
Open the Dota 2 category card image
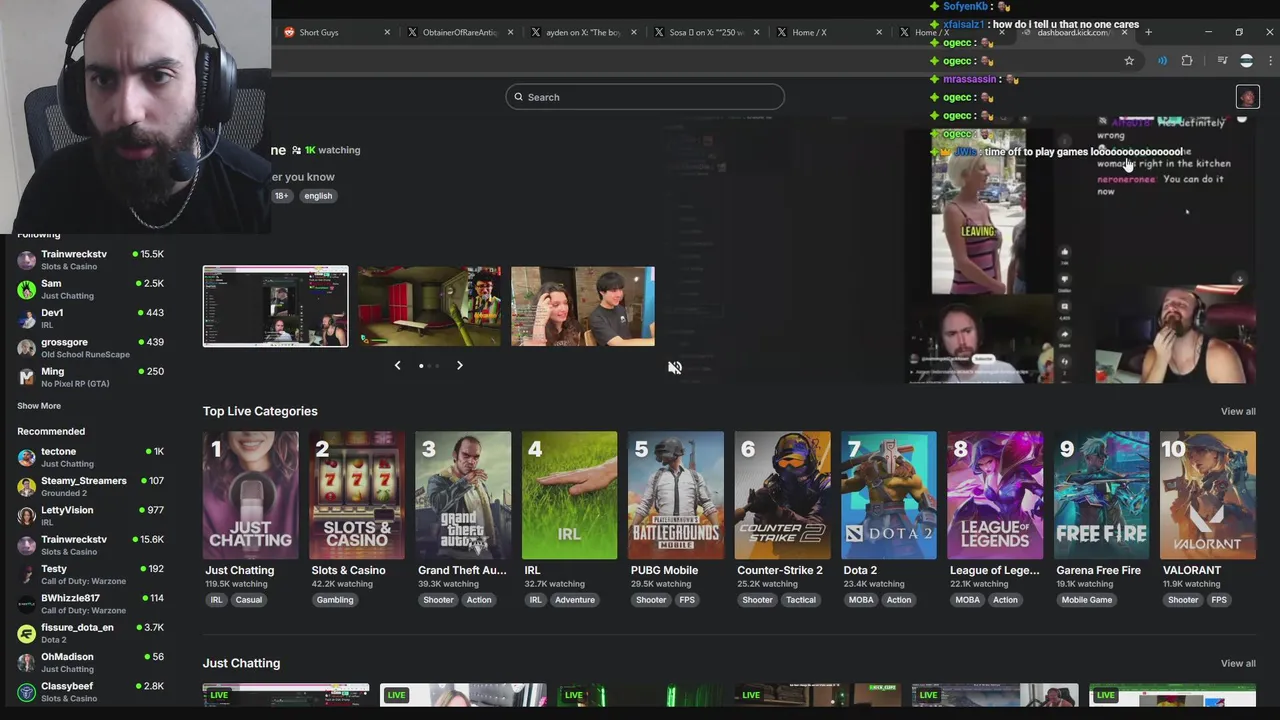point(889,495)
